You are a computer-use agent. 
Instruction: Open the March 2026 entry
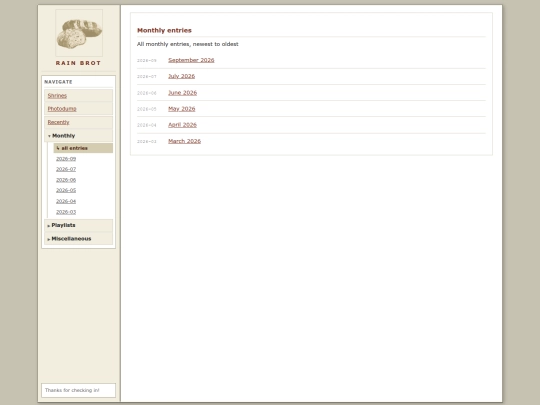(184, 141)
